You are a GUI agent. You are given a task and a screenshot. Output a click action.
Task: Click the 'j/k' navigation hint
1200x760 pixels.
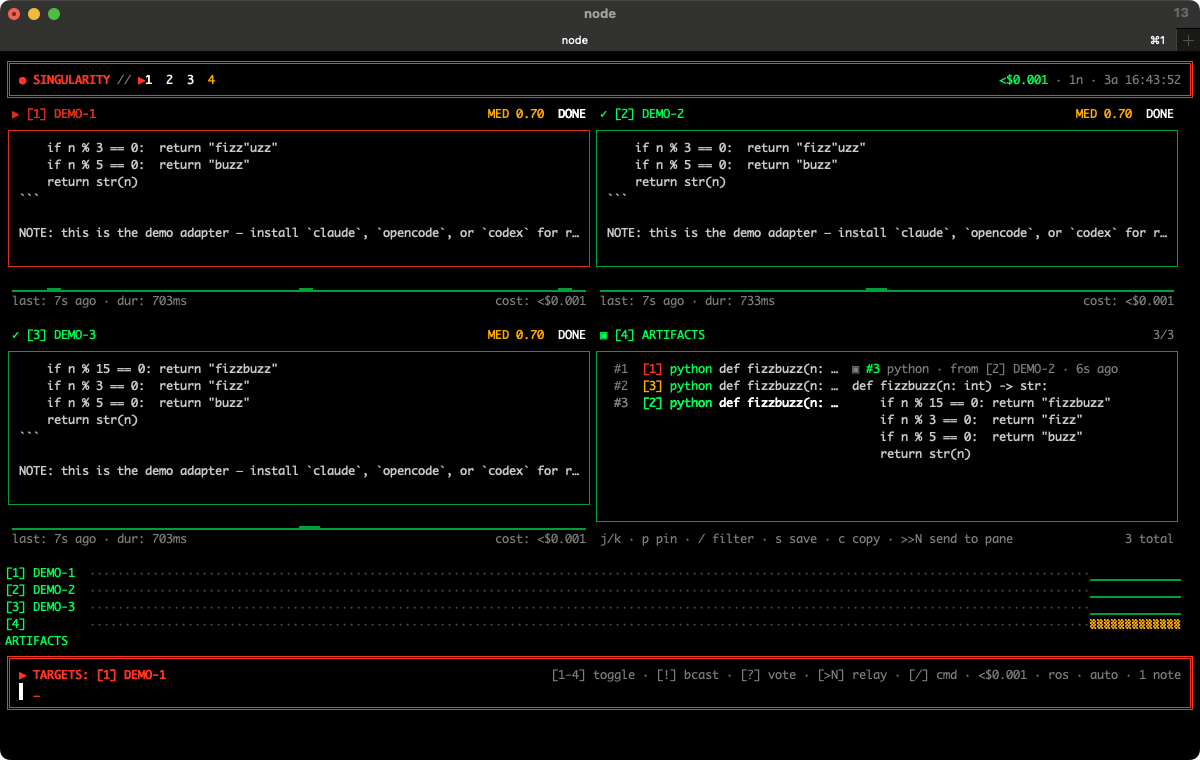click(x=611, y=539)
